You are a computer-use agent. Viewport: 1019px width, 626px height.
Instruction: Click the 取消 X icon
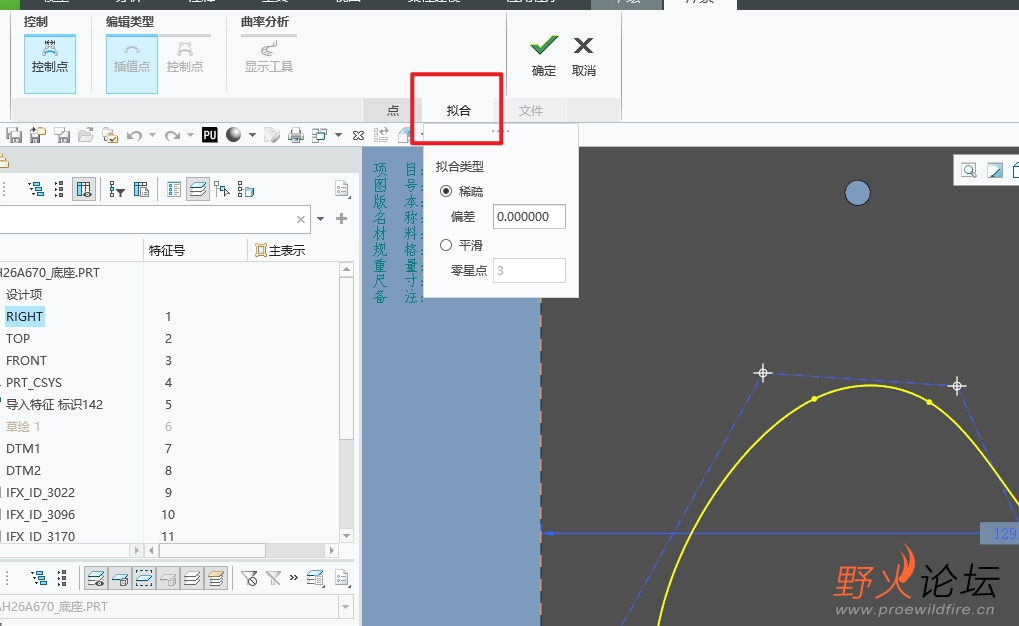point(583,46)
